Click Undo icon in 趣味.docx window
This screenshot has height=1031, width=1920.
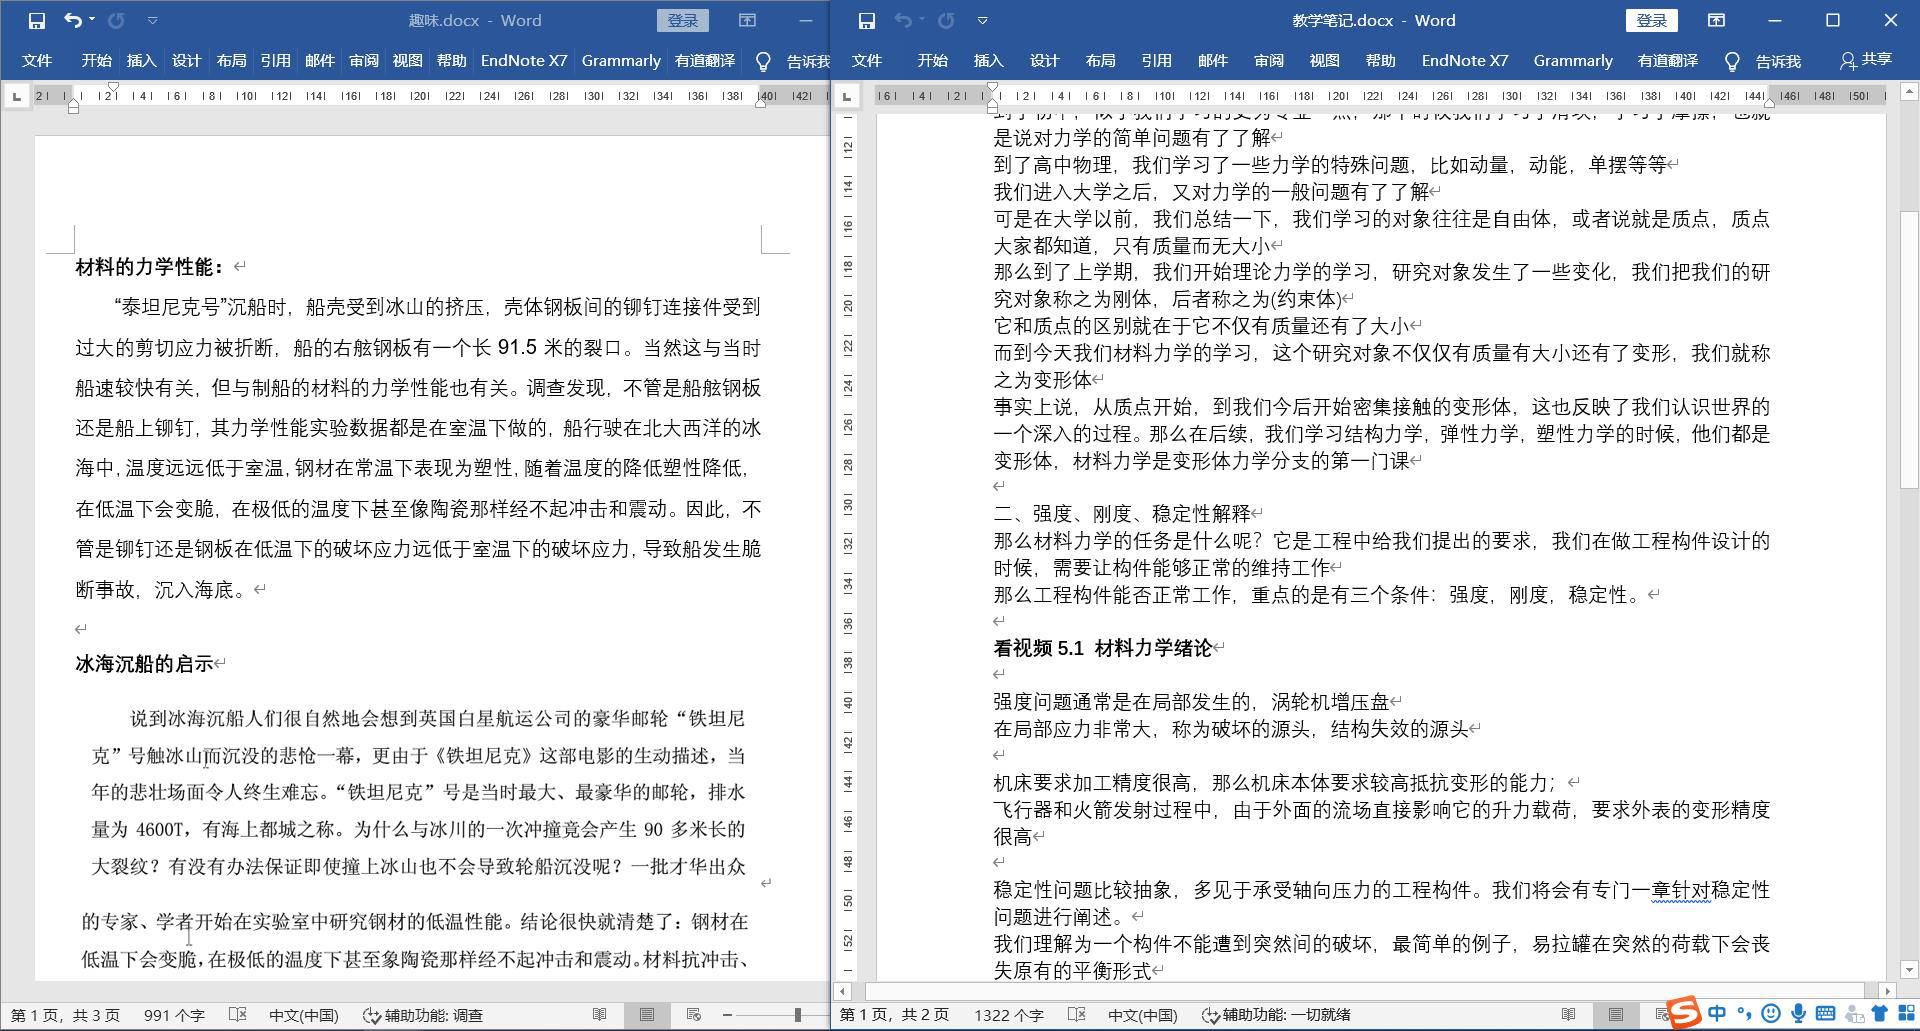(73, 20)
